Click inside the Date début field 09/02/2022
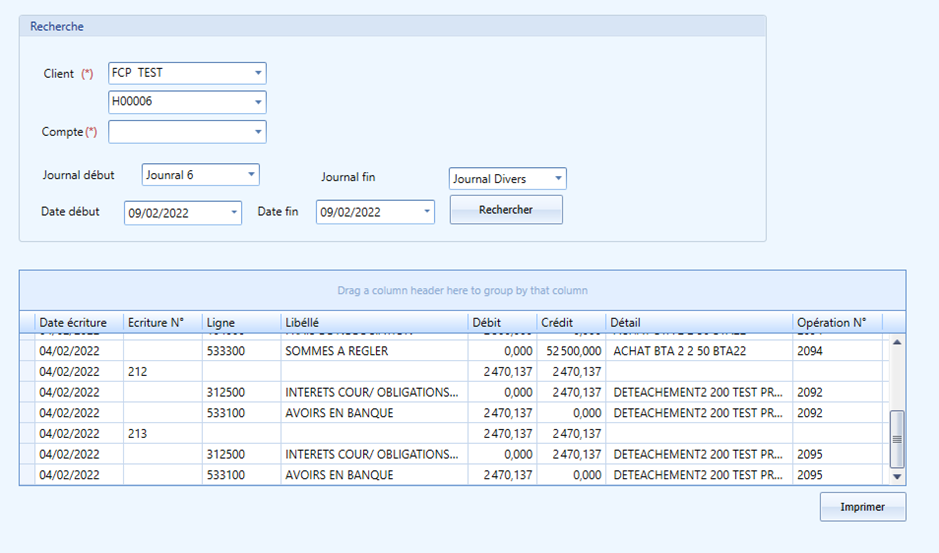939x553 pixels. pyautogui.click(x=175, y=213)
